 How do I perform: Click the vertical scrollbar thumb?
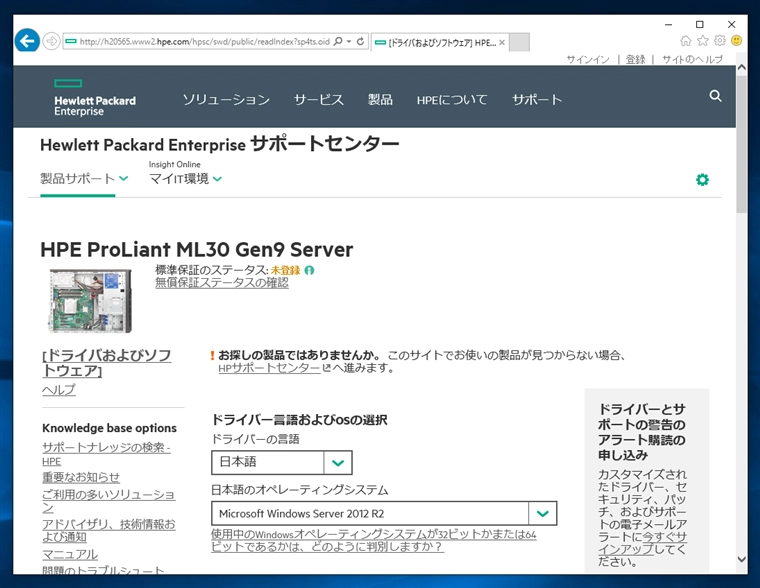pyautogui.click(x=741, y=143)
